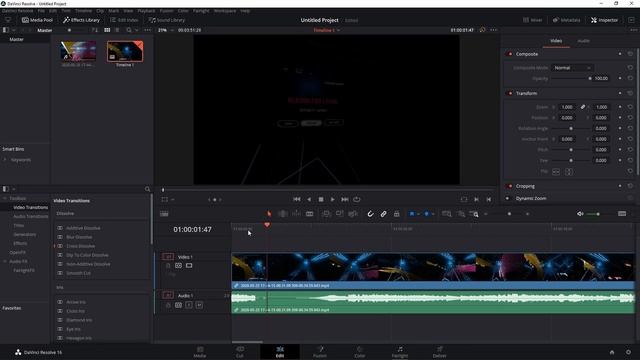The width and height of the screenshot is (640, 360).
Task: Open the Cut page
Action: tap(240, 352)
